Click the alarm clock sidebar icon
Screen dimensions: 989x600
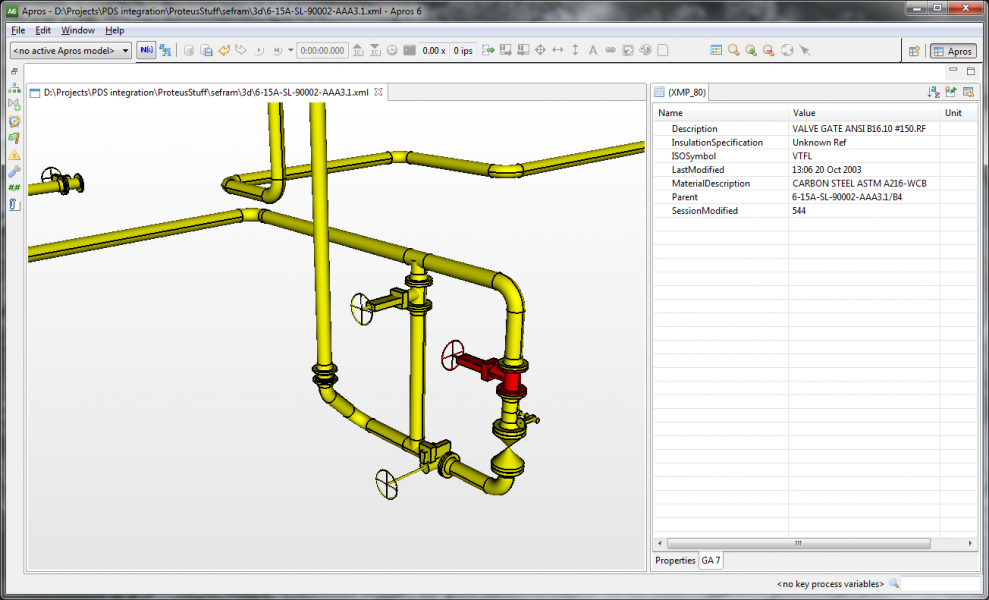(x=14, y=121)
